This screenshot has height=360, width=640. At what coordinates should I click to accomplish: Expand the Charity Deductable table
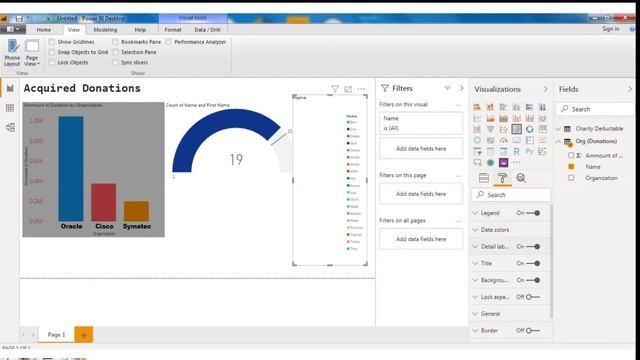tap(558, 129)
